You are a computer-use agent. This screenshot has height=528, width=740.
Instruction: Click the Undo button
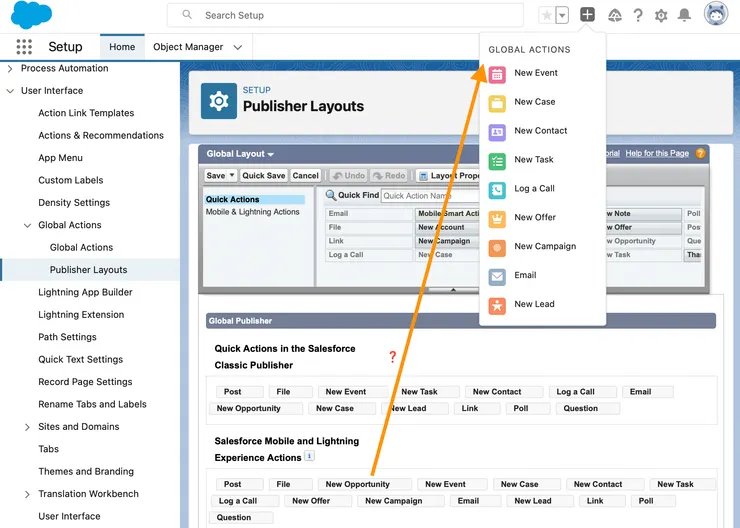pos(348,176)
